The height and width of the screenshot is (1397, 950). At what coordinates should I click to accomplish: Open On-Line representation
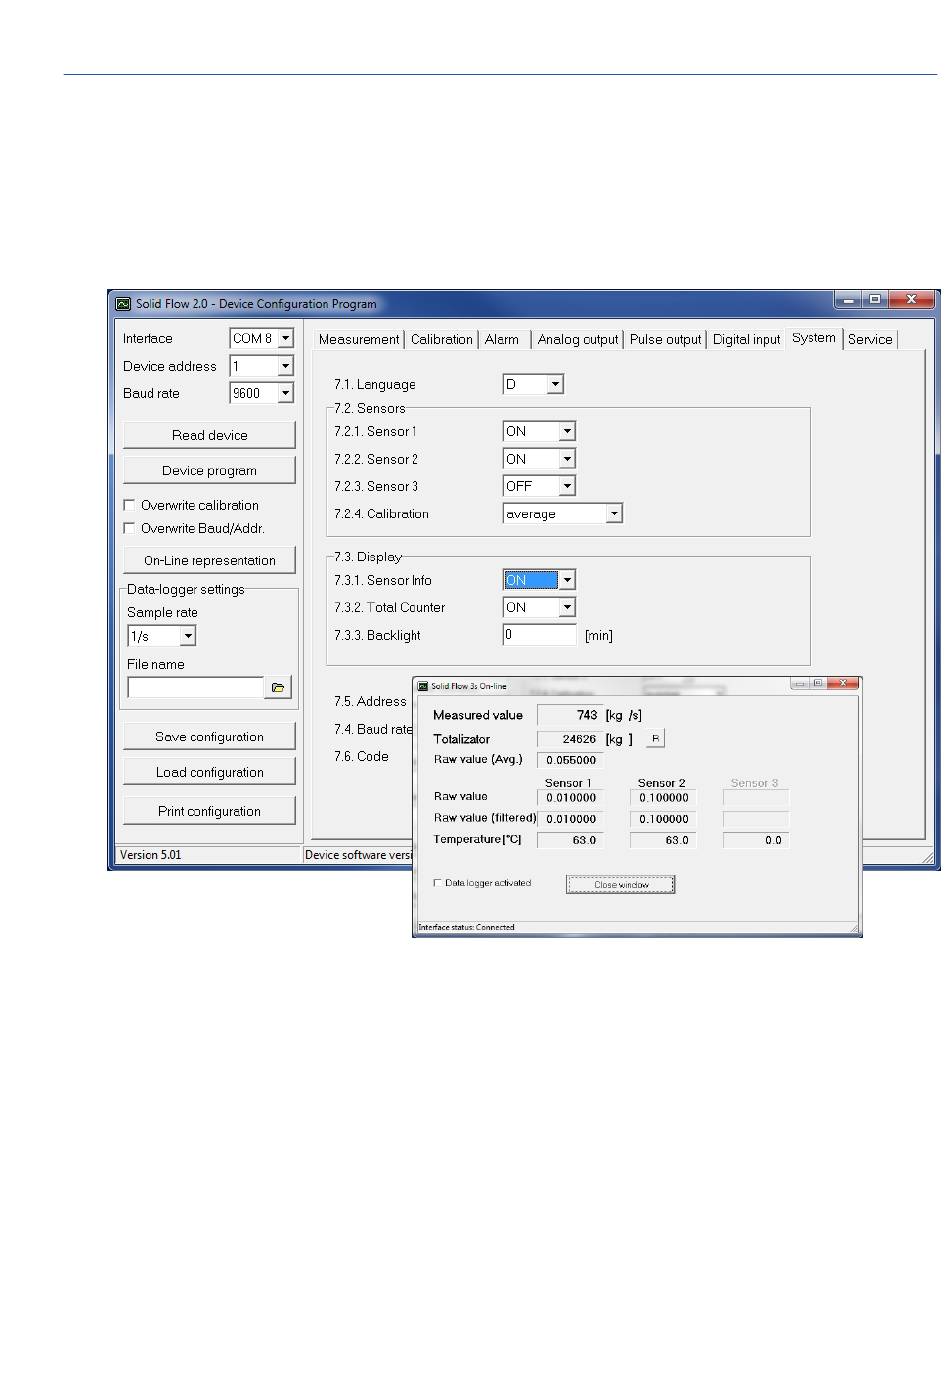[x=209, y=560]
